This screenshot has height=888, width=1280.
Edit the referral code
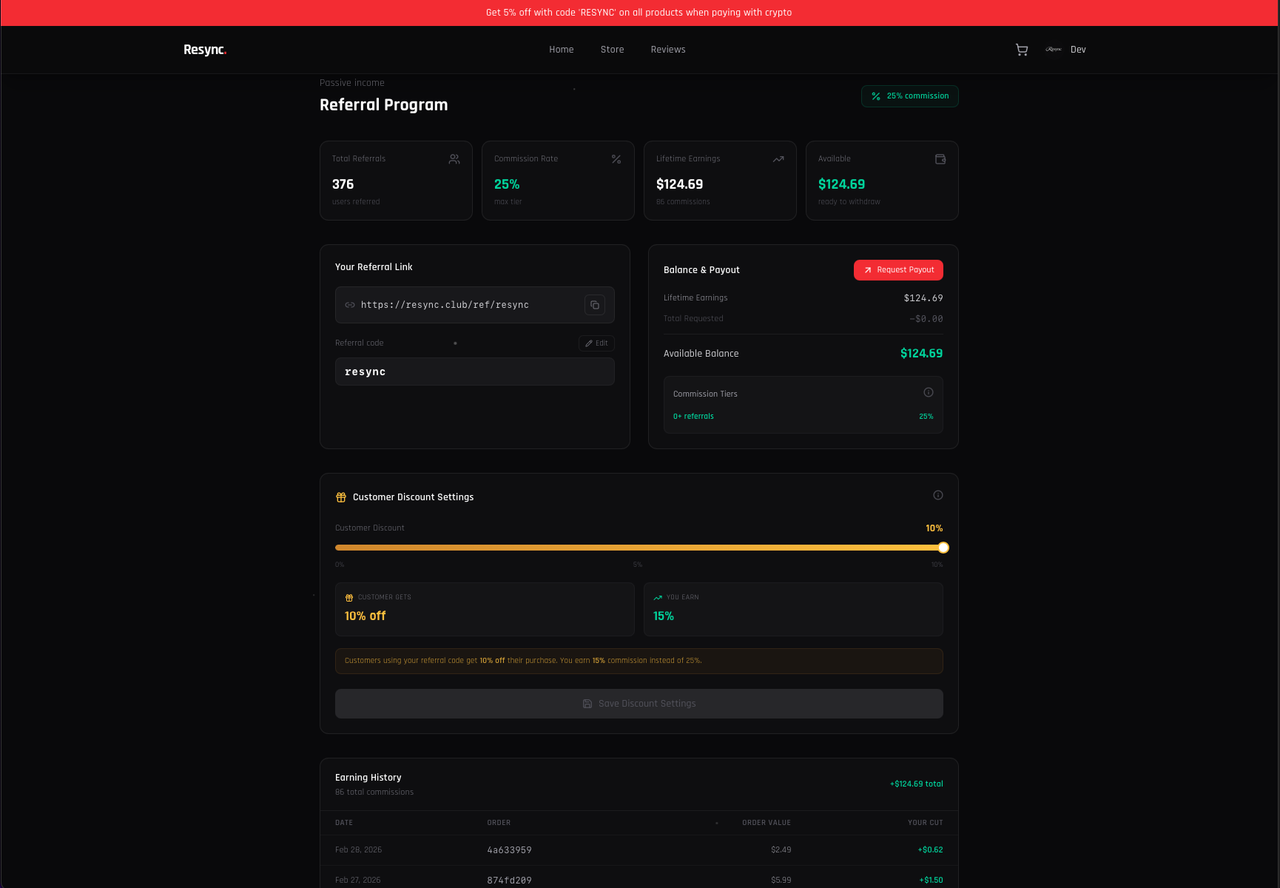[596, 342]
